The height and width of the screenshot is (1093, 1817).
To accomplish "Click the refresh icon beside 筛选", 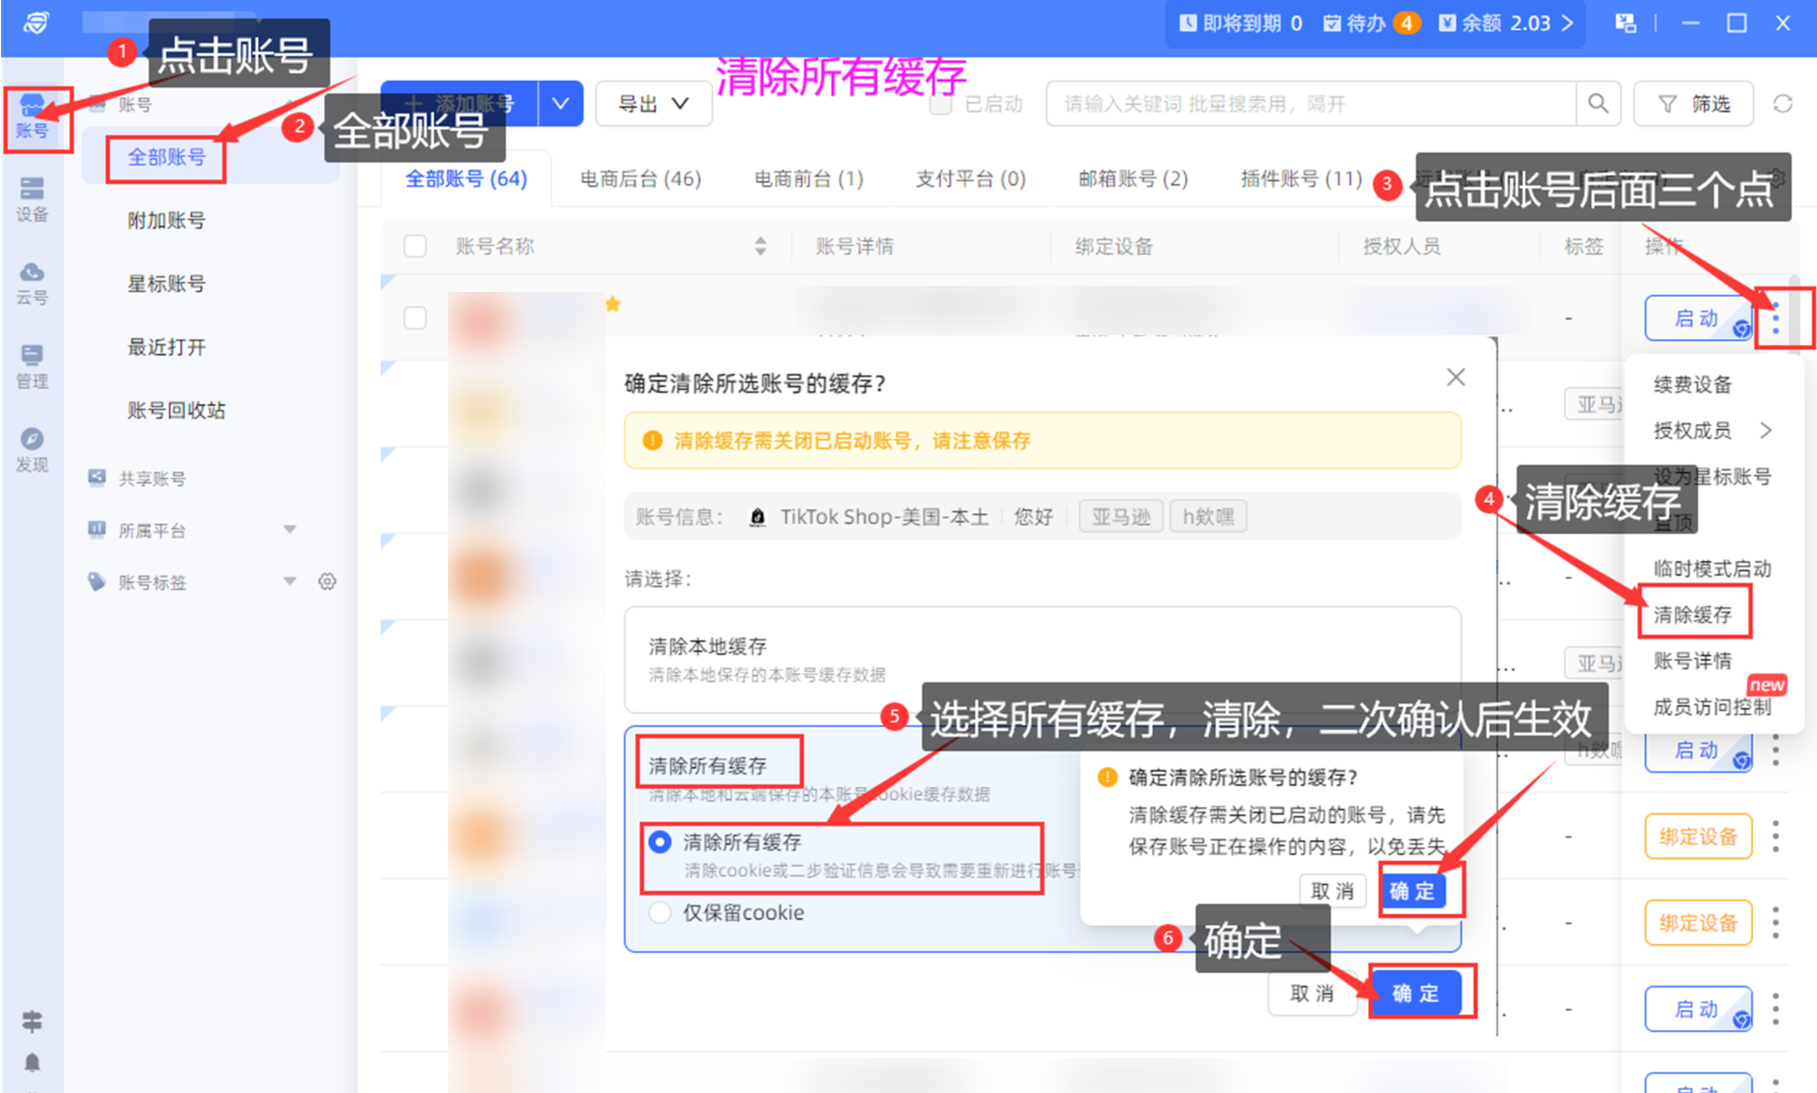I will tap(1782, 104).
